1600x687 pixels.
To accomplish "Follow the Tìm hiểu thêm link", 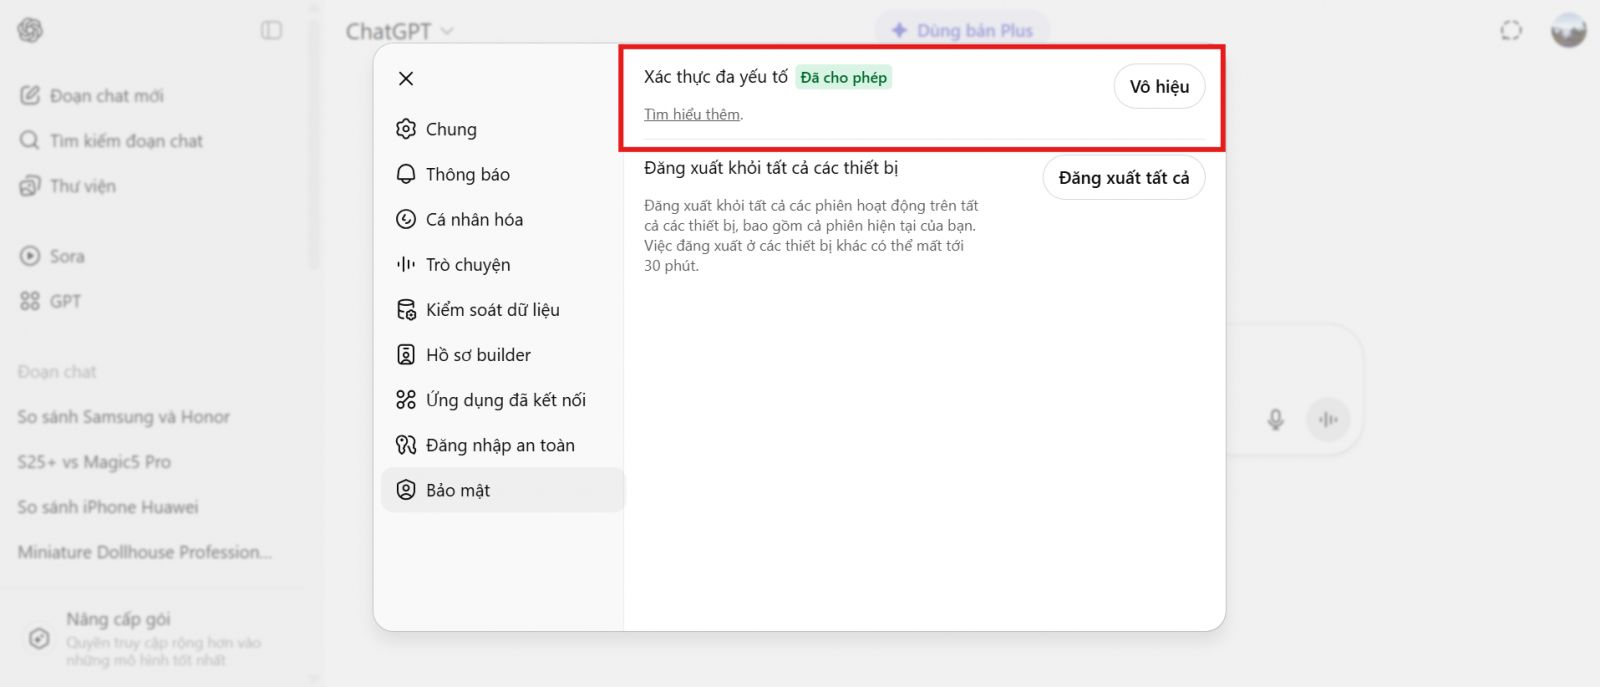I will [692, 115].
